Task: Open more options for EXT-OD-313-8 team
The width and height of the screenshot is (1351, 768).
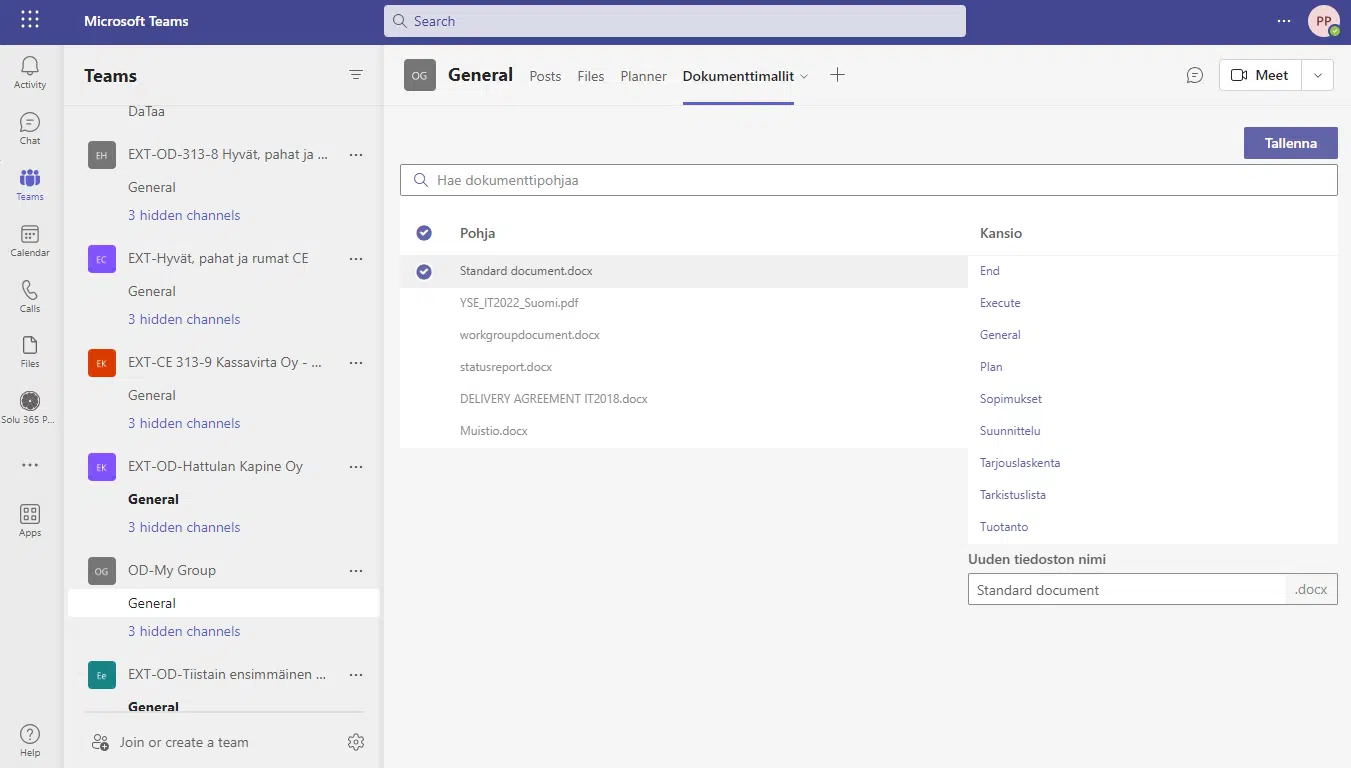Action: click(356, 155)
